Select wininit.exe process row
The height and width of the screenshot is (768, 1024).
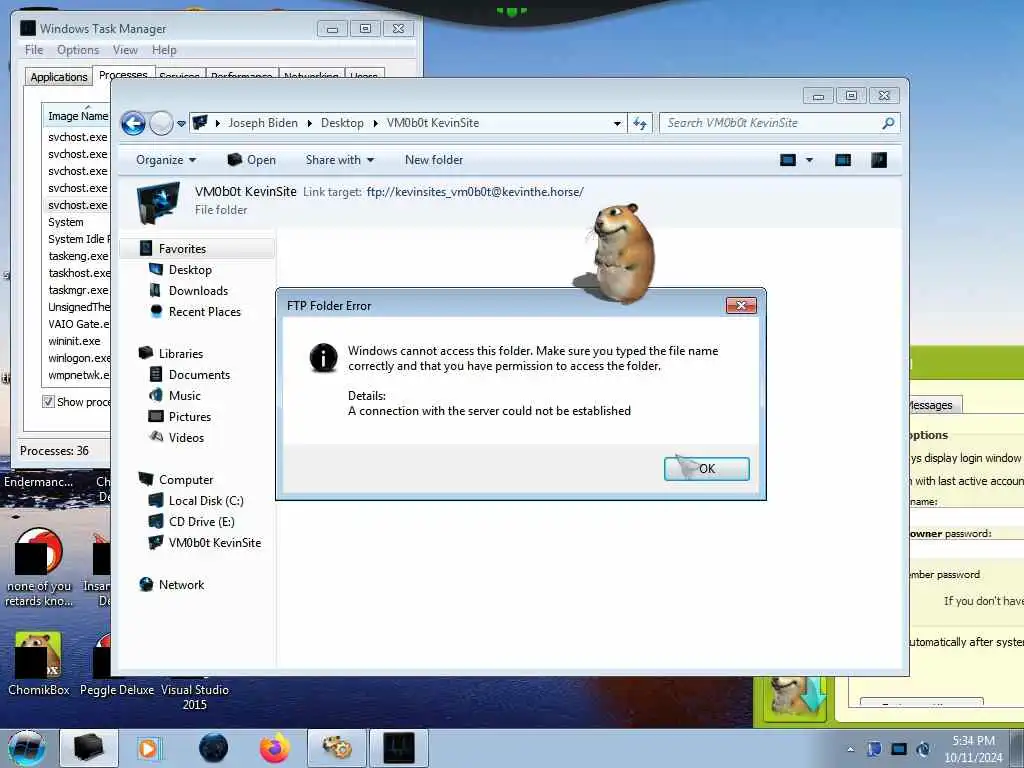tap(74, 341)
